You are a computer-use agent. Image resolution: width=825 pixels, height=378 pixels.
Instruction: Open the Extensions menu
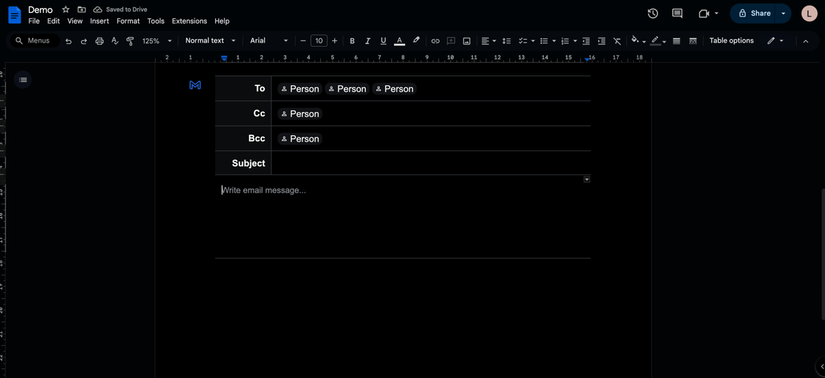(189, 21)
